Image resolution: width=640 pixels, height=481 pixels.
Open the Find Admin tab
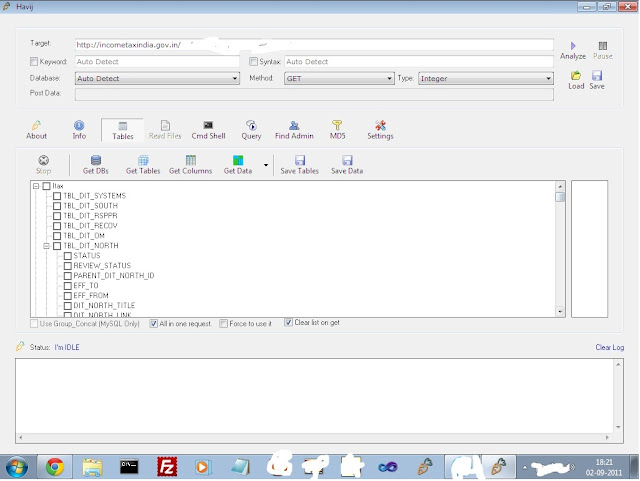(x=294, y=130)
